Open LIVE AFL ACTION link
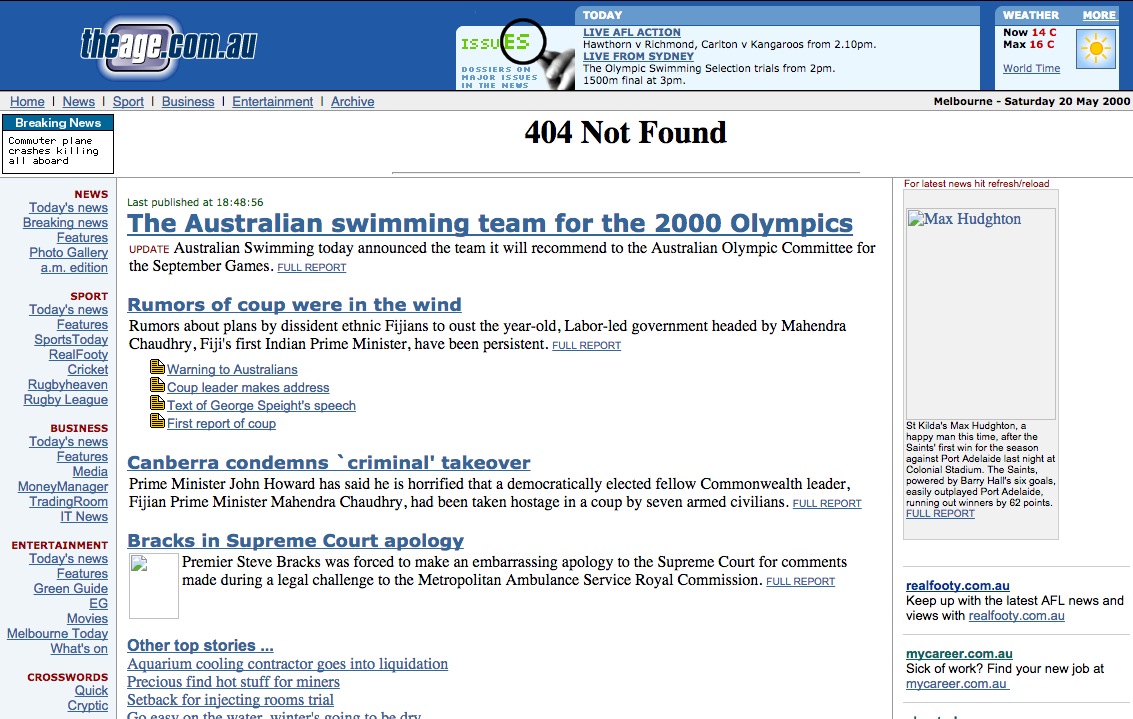This screenshot has width=1133, height=719. tap(632, 33)
